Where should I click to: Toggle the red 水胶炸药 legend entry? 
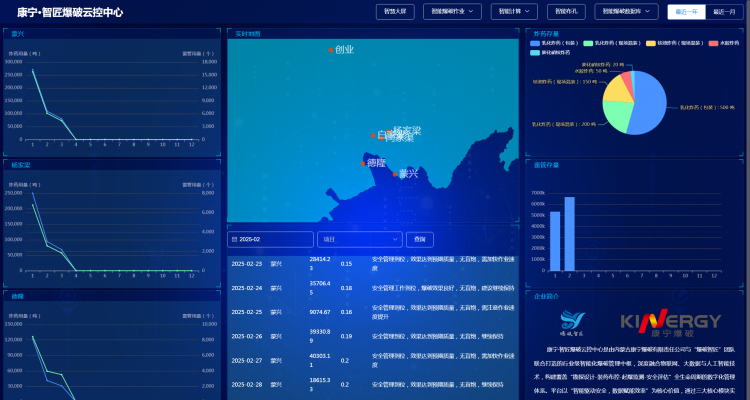(x=726, y=43)
